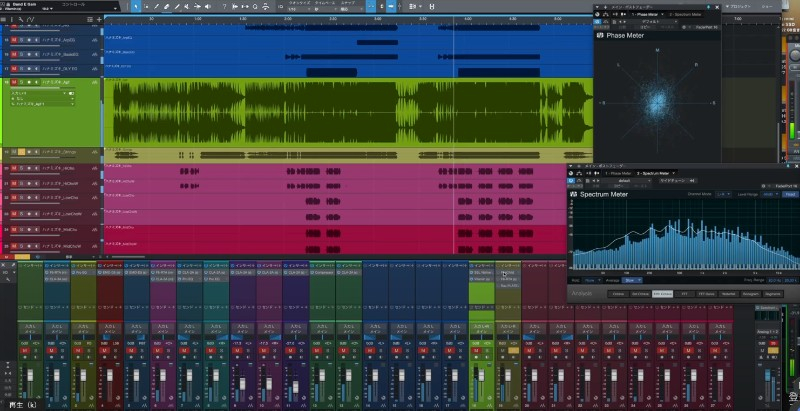Select the Waterfall analysis mode button
This screenshot has width=800, height=411.
[729, 294]
